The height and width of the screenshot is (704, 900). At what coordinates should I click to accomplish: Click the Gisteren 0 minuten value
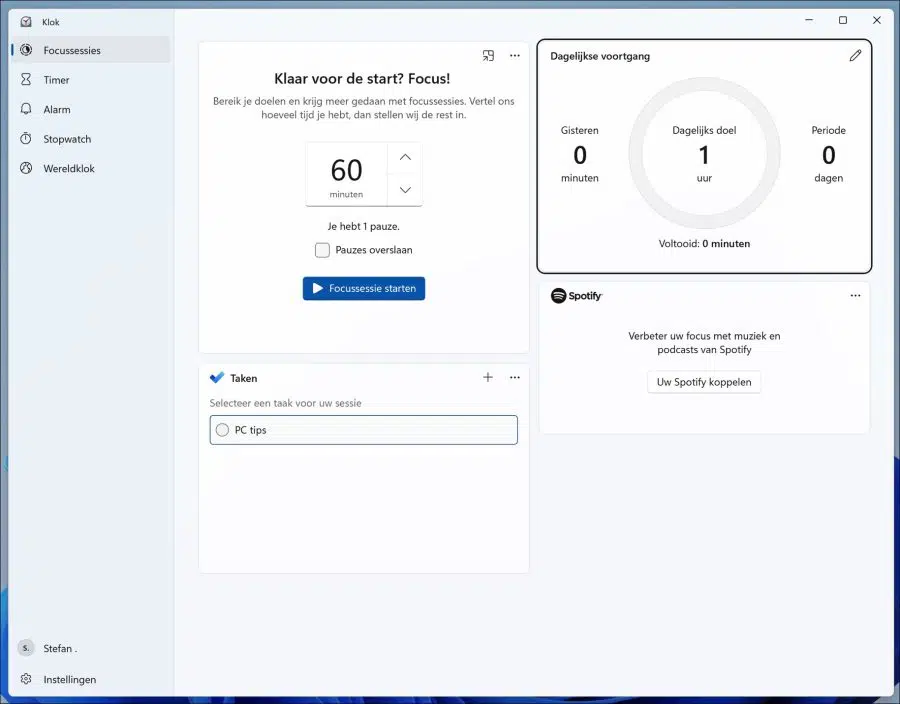pos(580,154)
